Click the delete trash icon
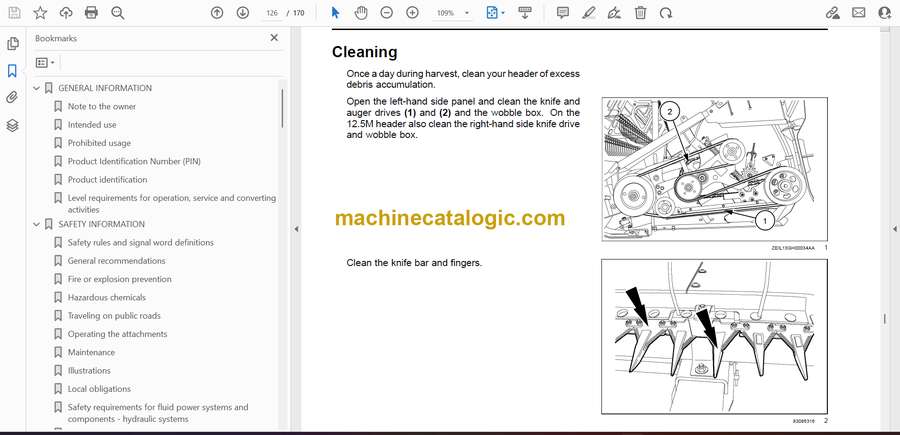 641,13
